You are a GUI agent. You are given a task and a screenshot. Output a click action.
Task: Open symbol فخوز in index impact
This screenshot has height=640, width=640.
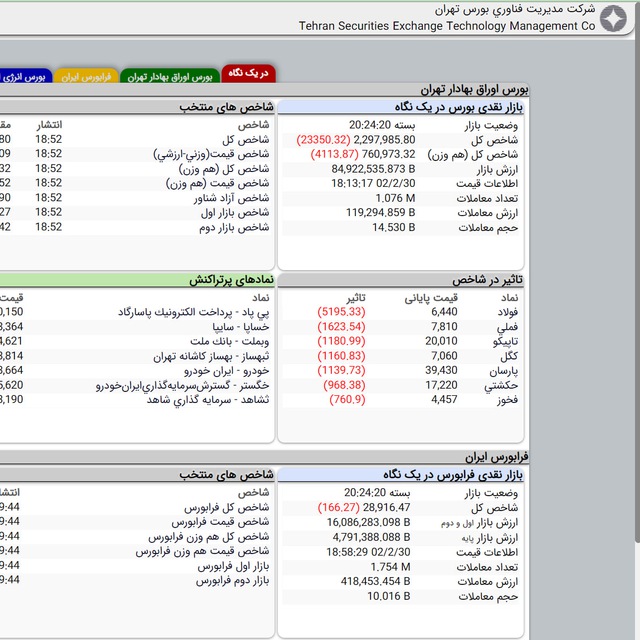507,400
